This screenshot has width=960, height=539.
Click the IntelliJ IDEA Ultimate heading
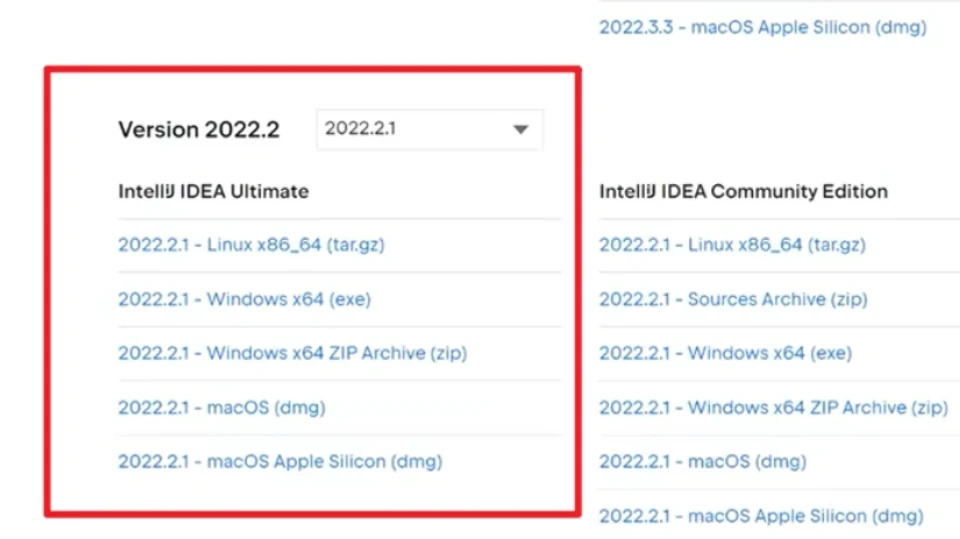pos(213,191)
